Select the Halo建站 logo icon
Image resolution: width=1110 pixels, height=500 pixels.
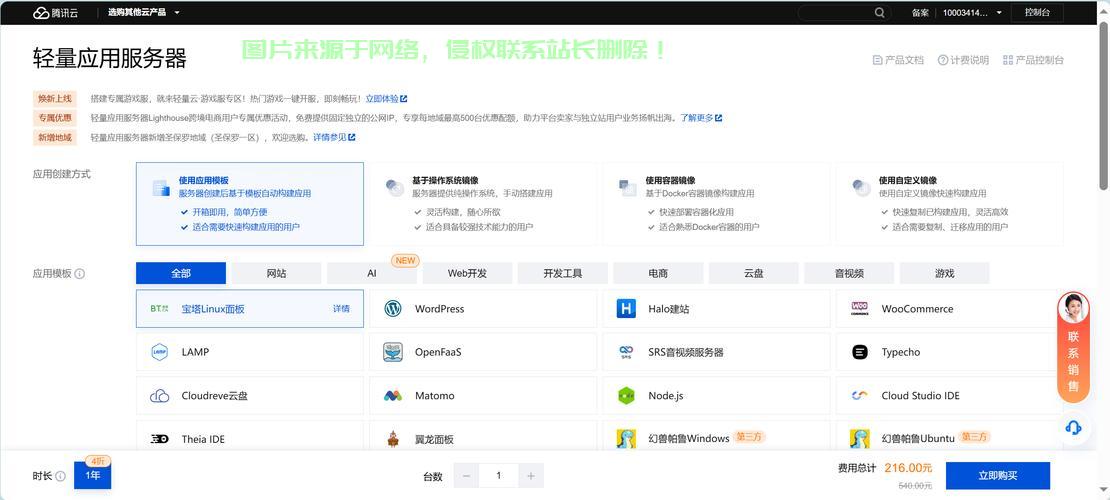[626, 309]
